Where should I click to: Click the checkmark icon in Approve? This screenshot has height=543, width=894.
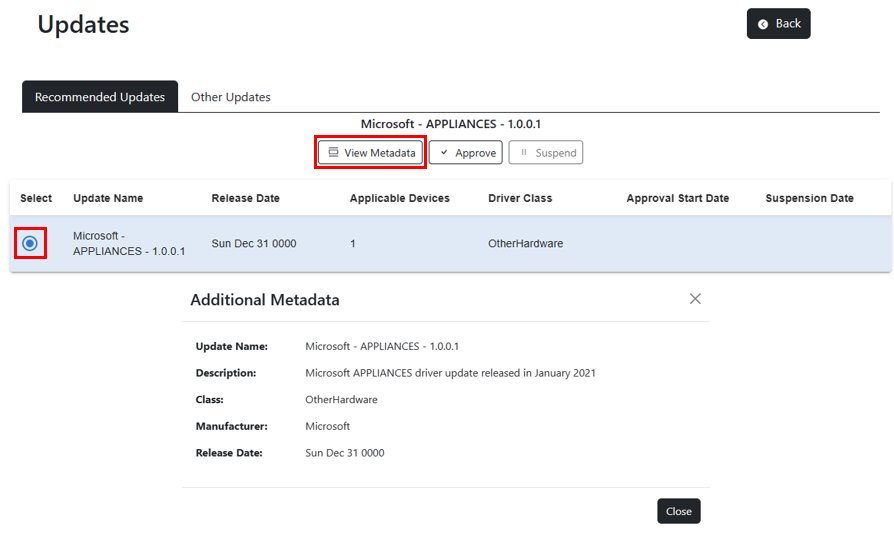coord(444,152)
